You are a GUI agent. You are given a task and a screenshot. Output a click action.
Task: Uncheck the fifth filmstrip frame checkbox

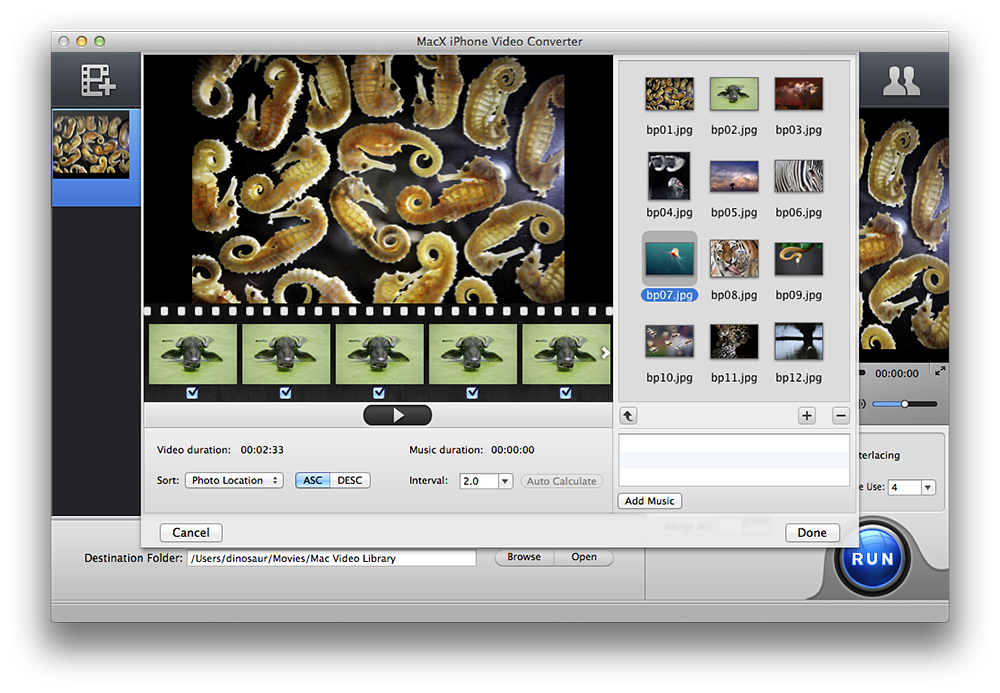click(x=566, y=393)
